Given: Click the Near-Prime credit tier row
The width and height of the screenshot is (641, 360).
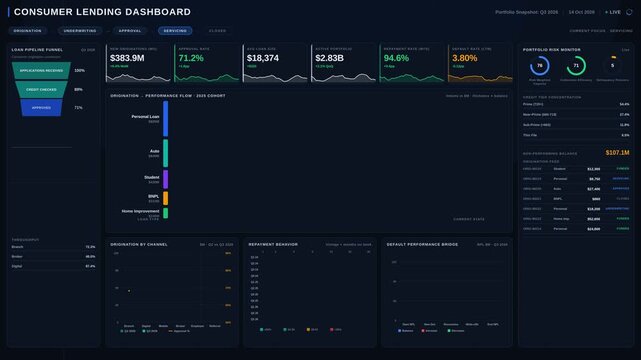Looking at the screenshot, I should pyautogui.click(x=576, y=114).
